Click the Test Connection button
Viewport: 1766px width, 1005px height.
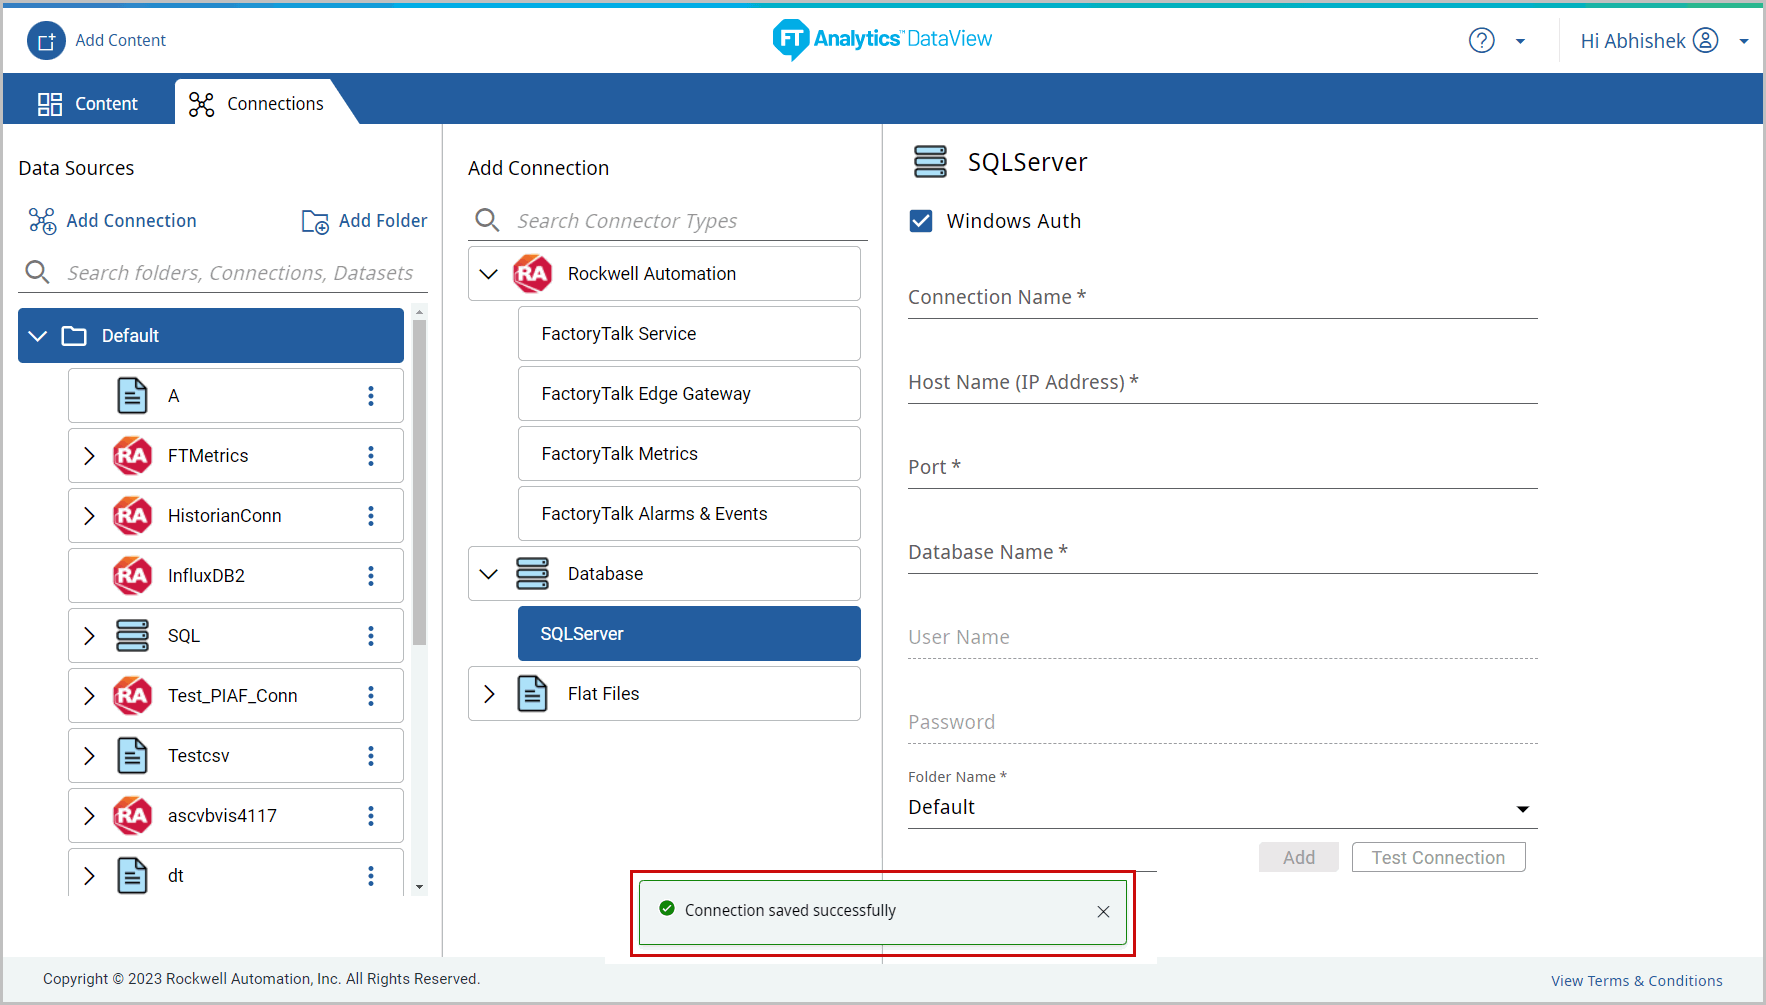pyautogui.click(x=1437, y=858)
